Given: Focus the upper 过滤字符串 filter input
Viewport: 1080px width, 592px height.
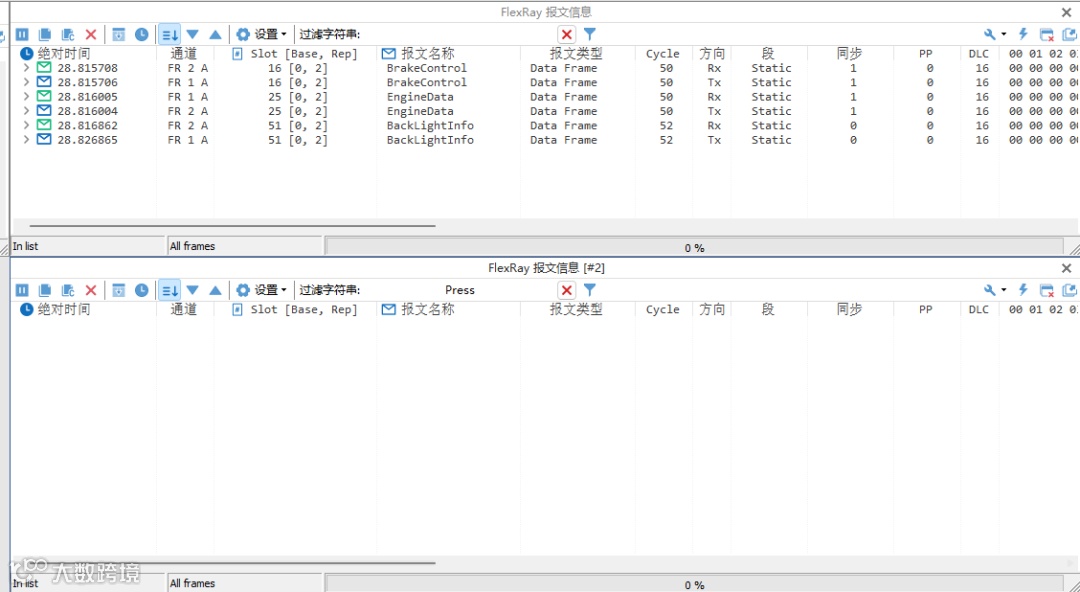Looking at the screenshot, I should (458, 34).
